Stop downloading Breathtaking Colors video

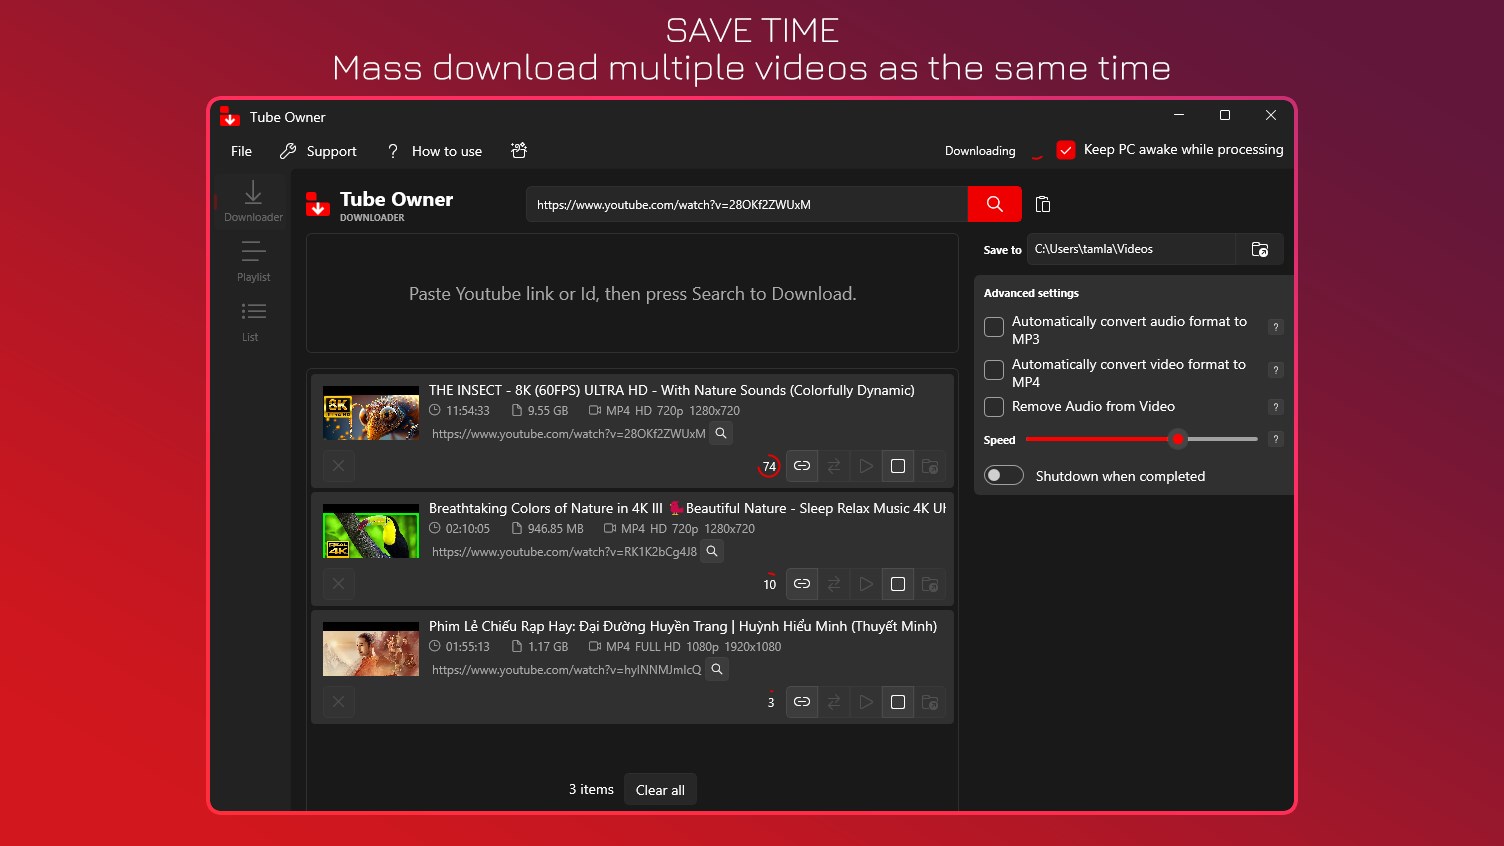point(898,584)
